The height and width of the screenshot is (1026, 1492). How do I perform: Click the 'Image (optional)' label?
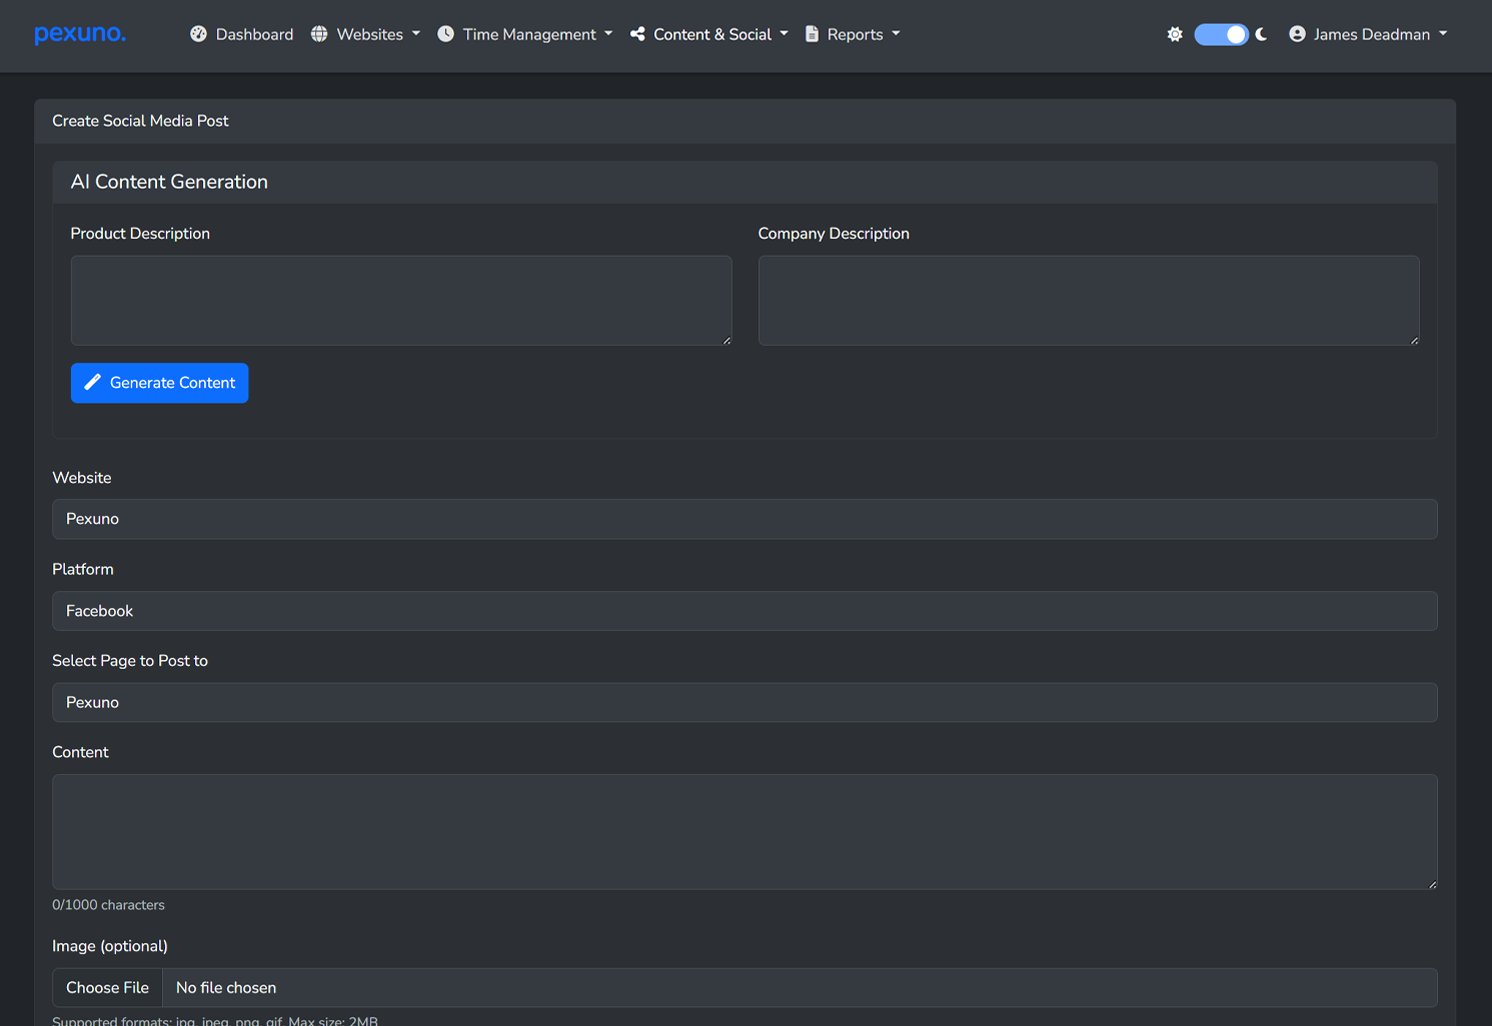pos(110,946)
